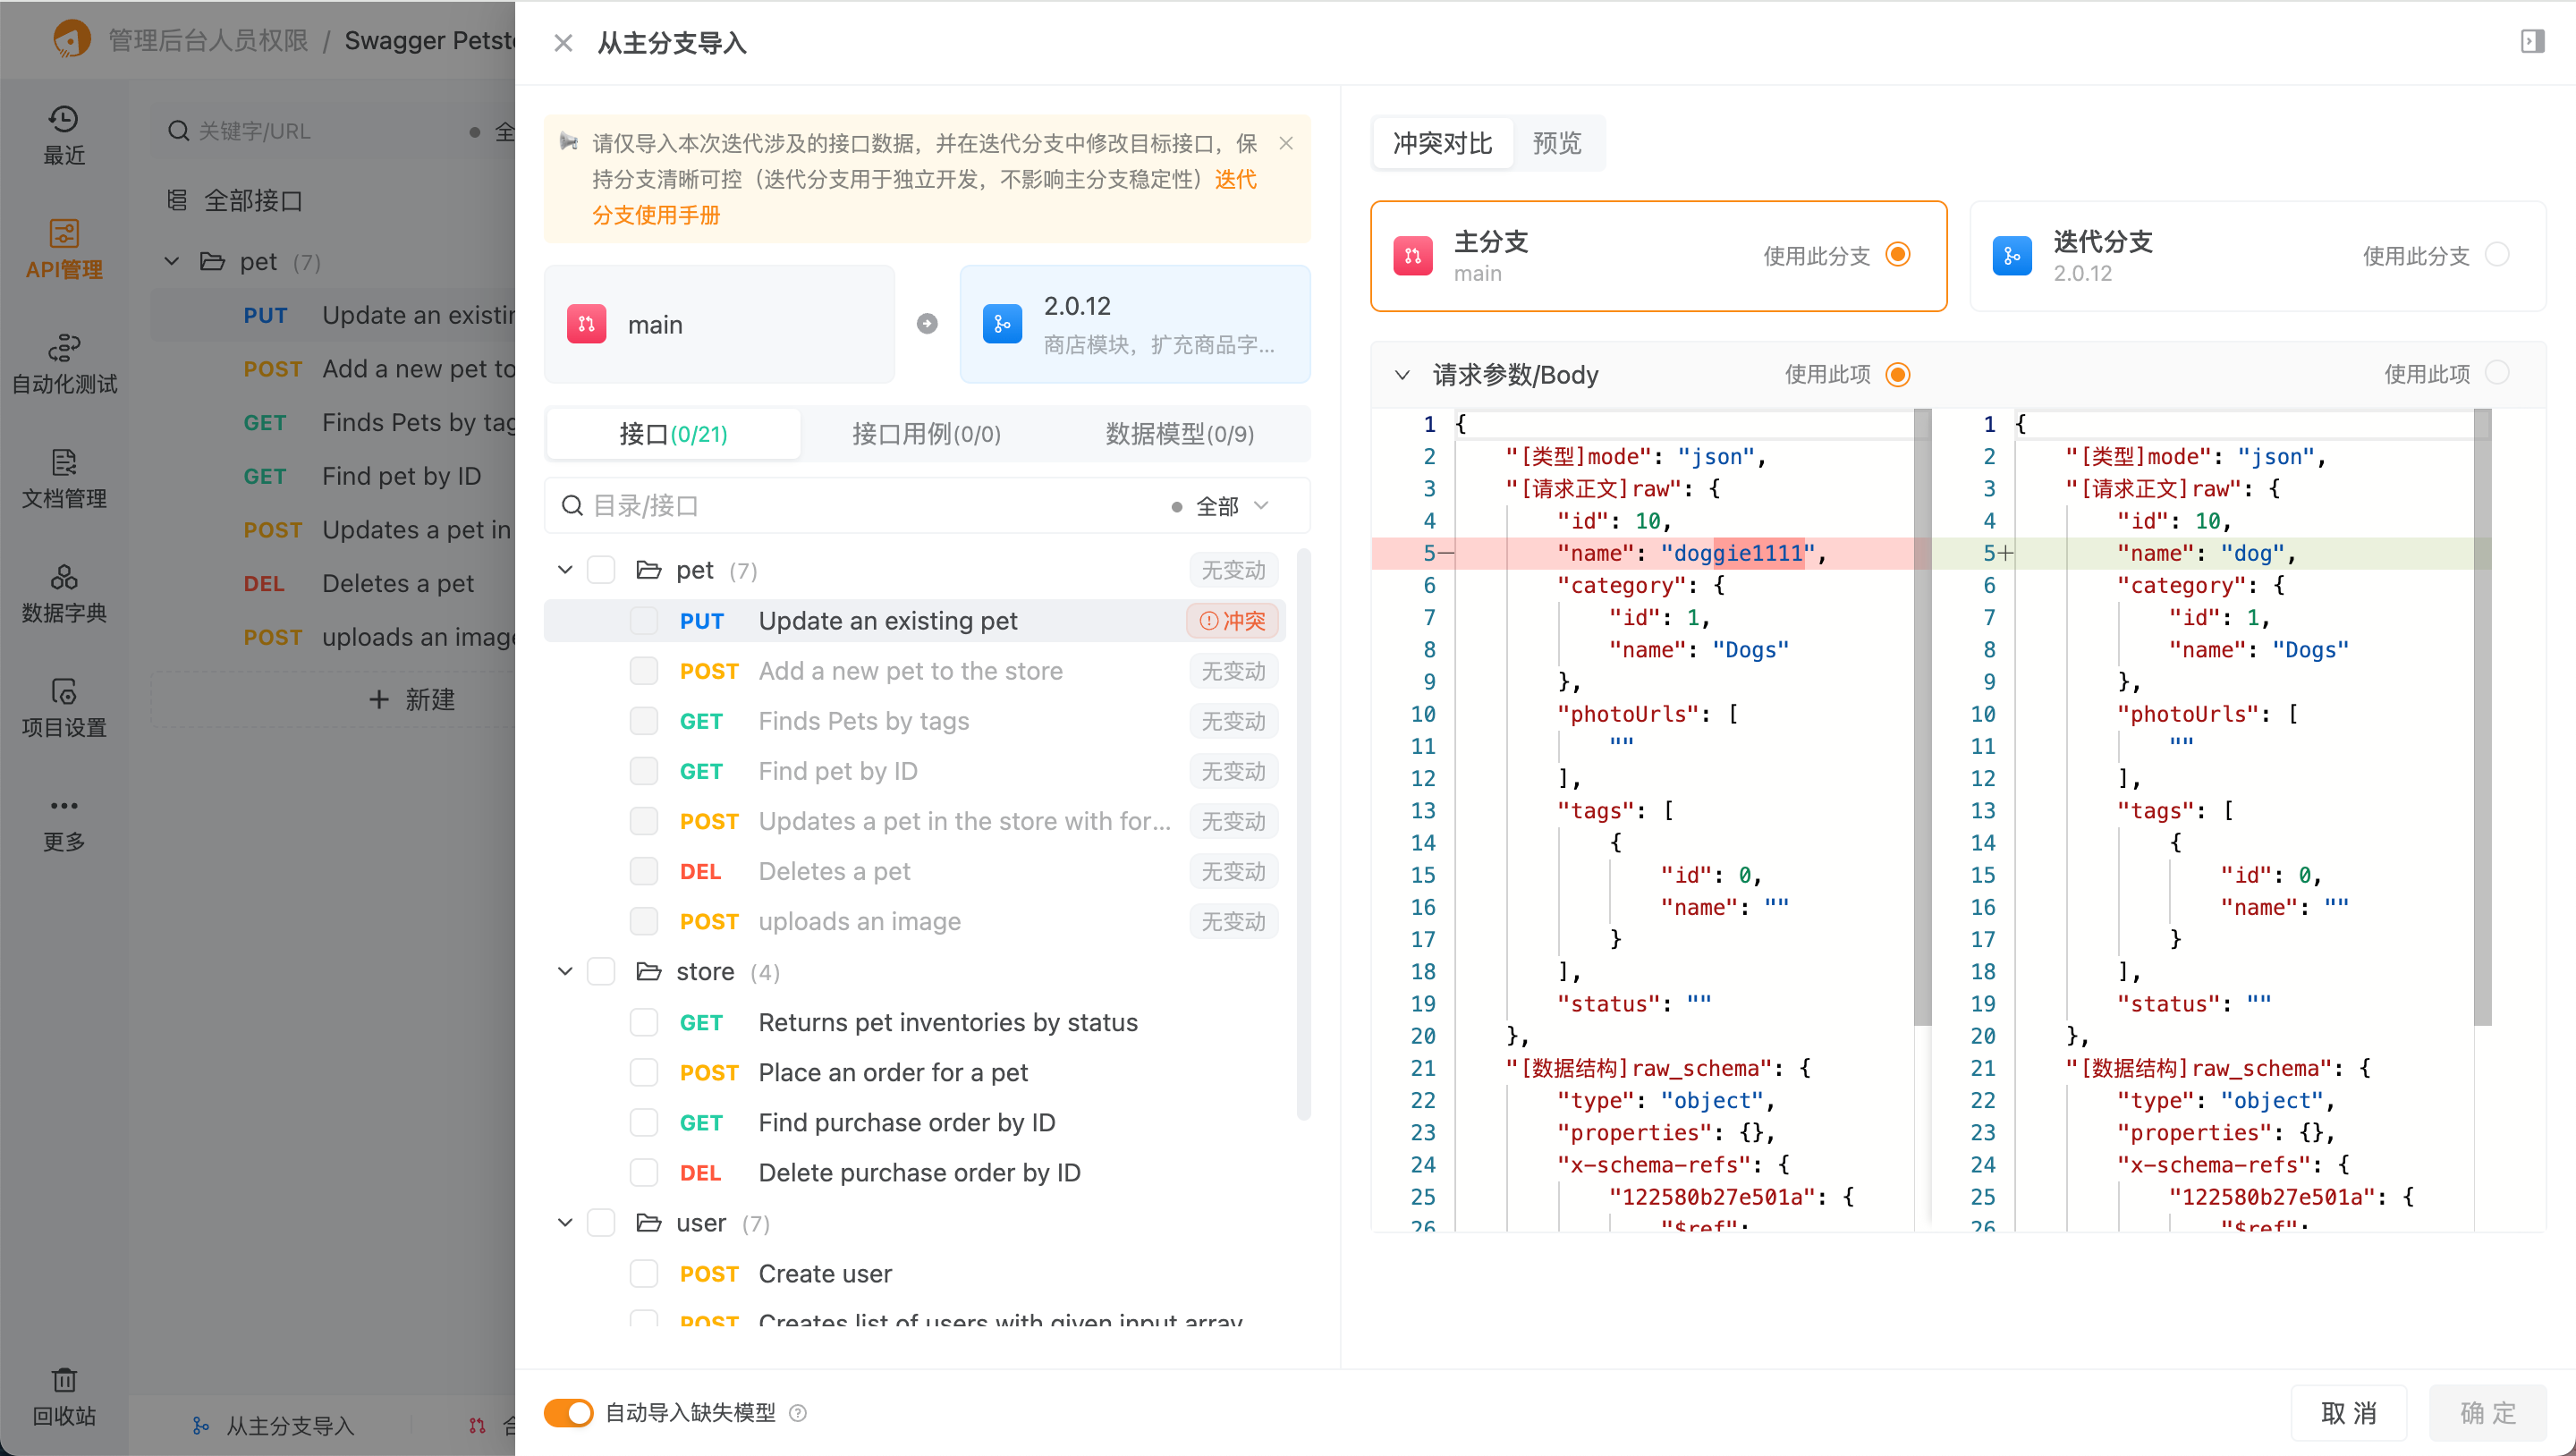Check the Add a new pet checkbox
The height and width of the screenshot is (1456, 2576).
(644, 671)
